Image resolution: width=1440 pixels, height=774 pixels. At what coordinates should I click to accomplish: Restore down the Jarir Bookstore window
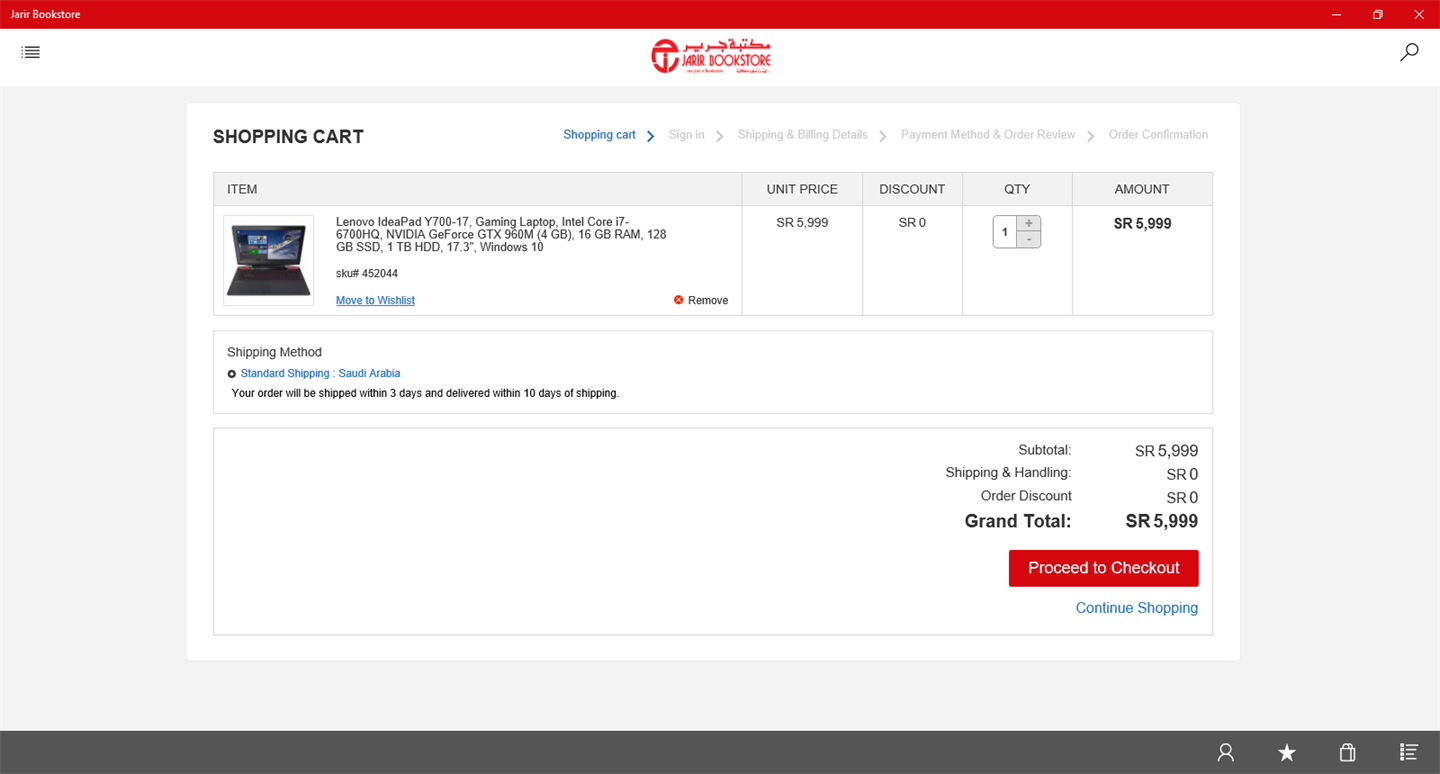coord(1378,14)
